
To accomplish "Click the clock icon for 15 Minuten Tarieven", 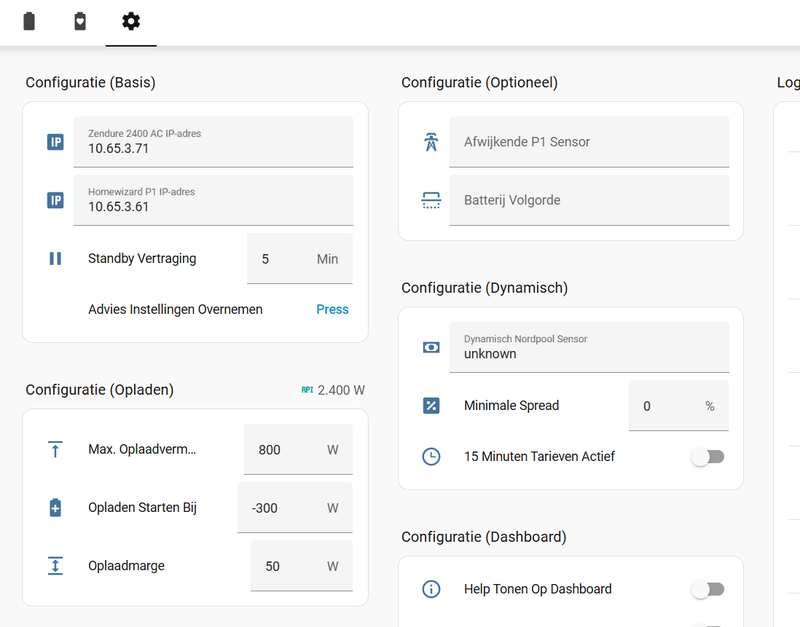I will click(x=431, y=456).
